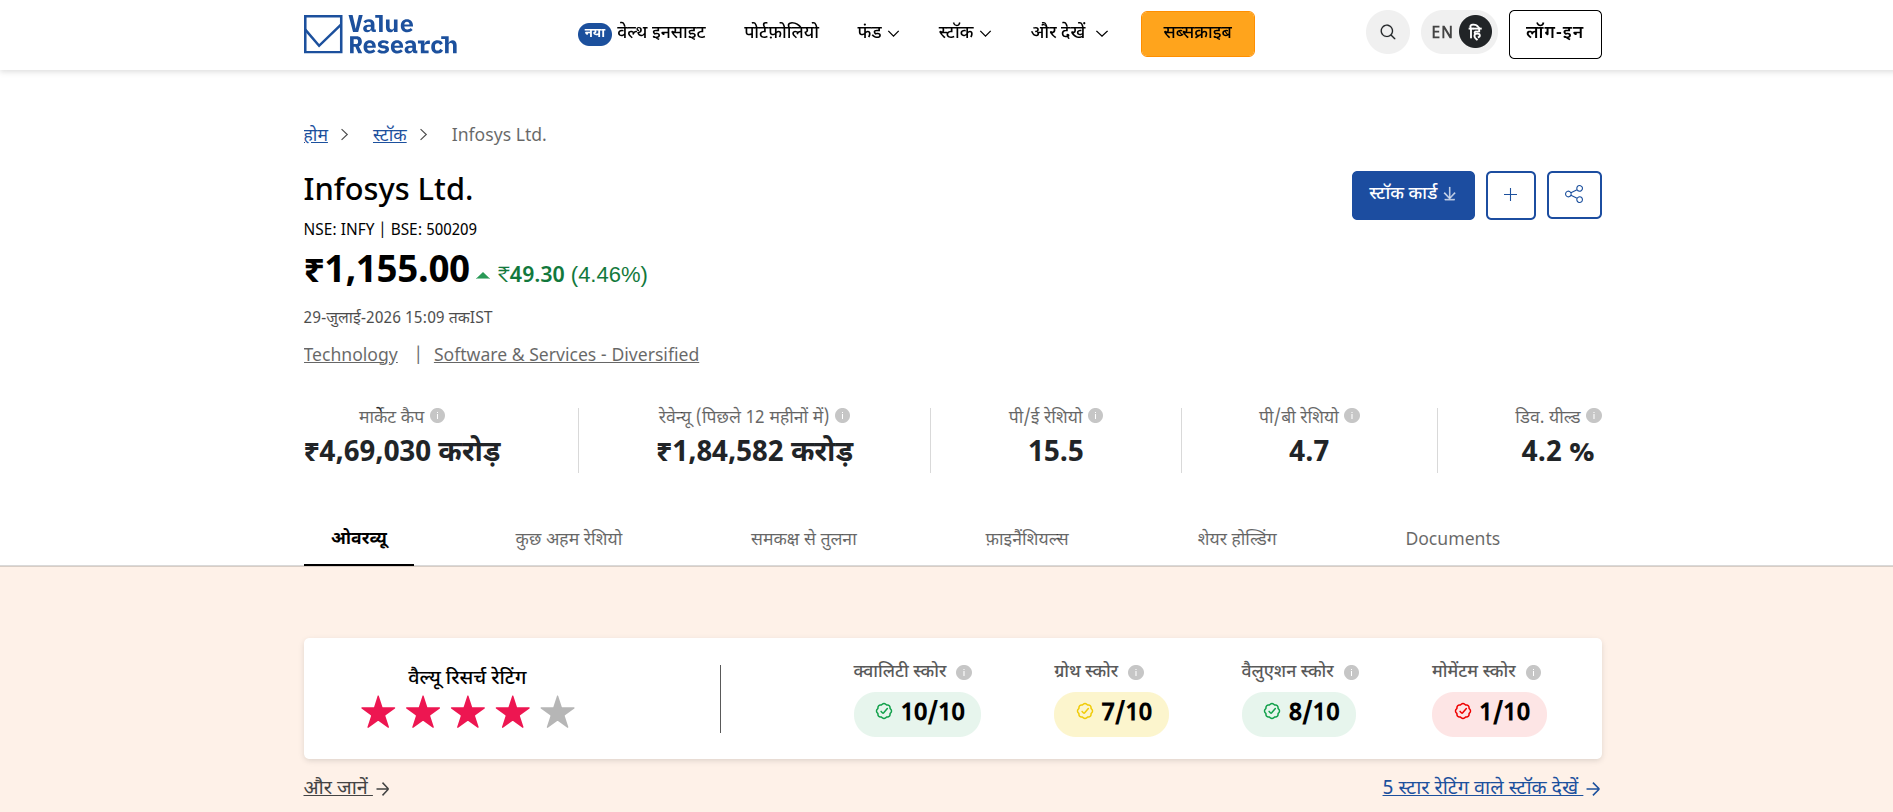Expand the स्टॉक dropdown menu

[965, 32]
